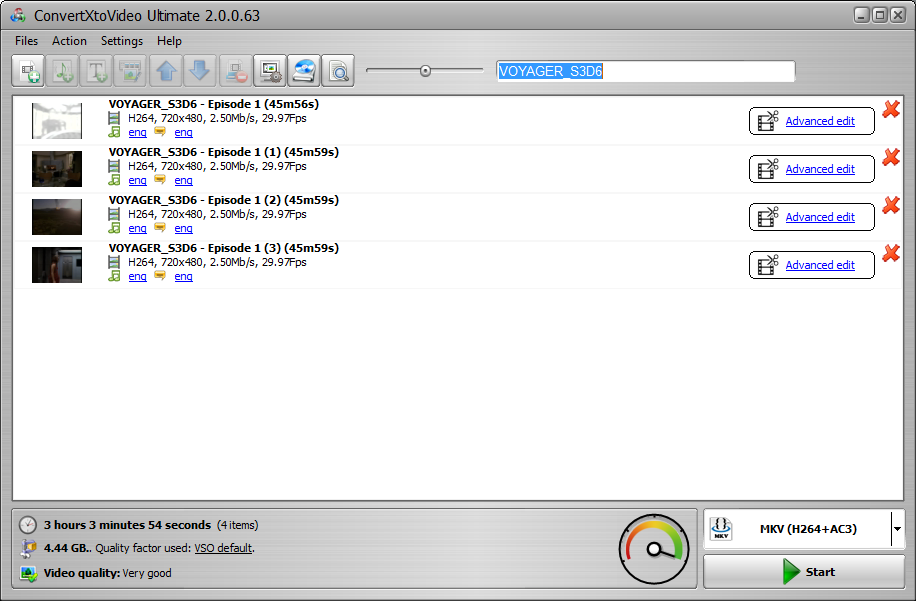Click the audio eng link for Episode 1 (1)
Viewport: 916px width, 601px height.
[x=137, y=180]
